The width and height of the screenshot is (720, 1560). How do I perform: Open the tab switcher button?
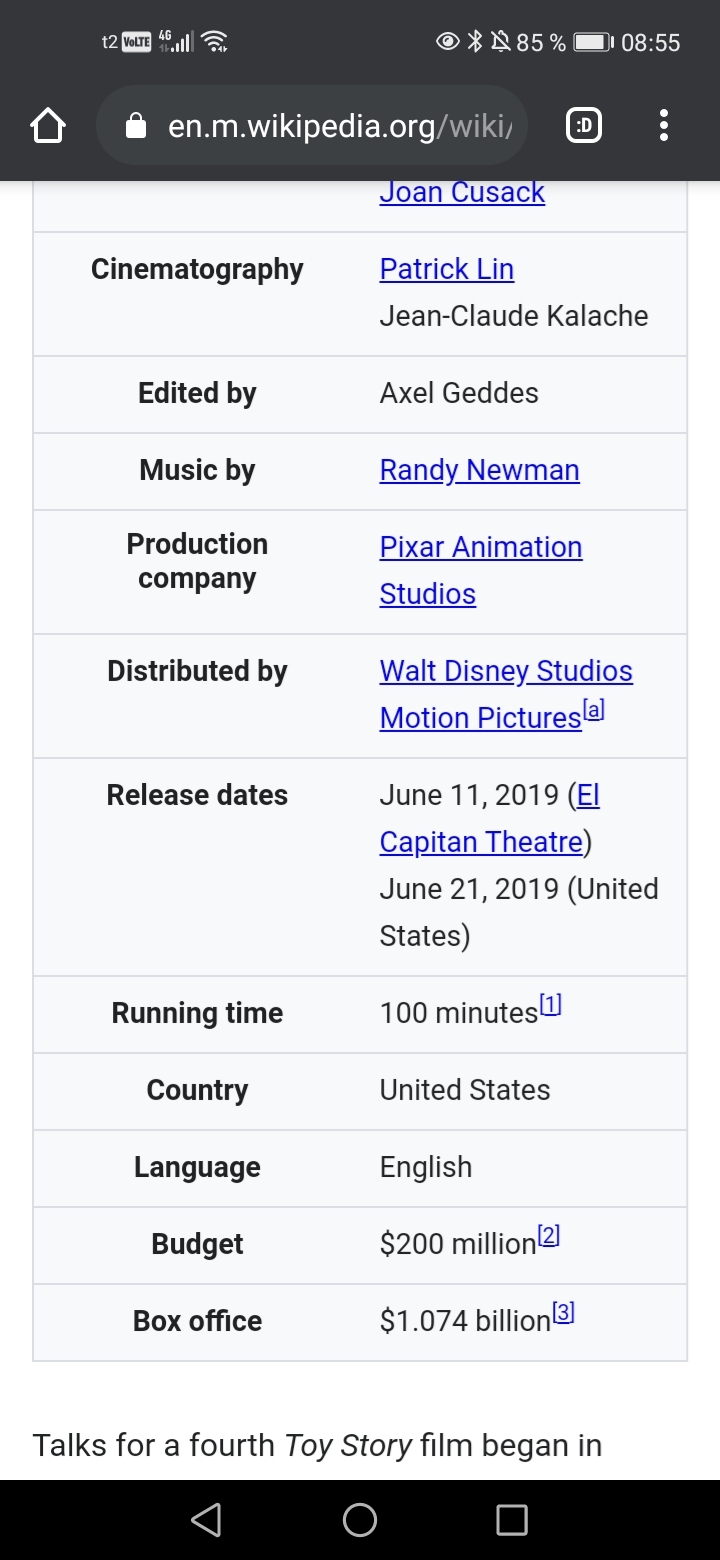[x=584, y=126]
